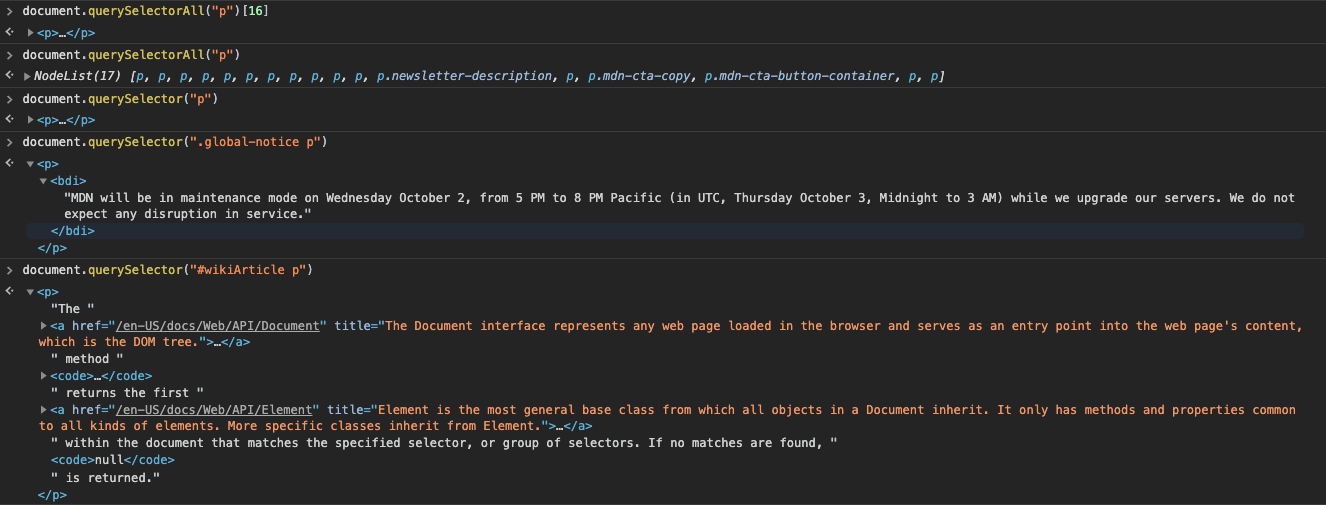
Task: Collapse the bdi element
Action: point(43,181)
